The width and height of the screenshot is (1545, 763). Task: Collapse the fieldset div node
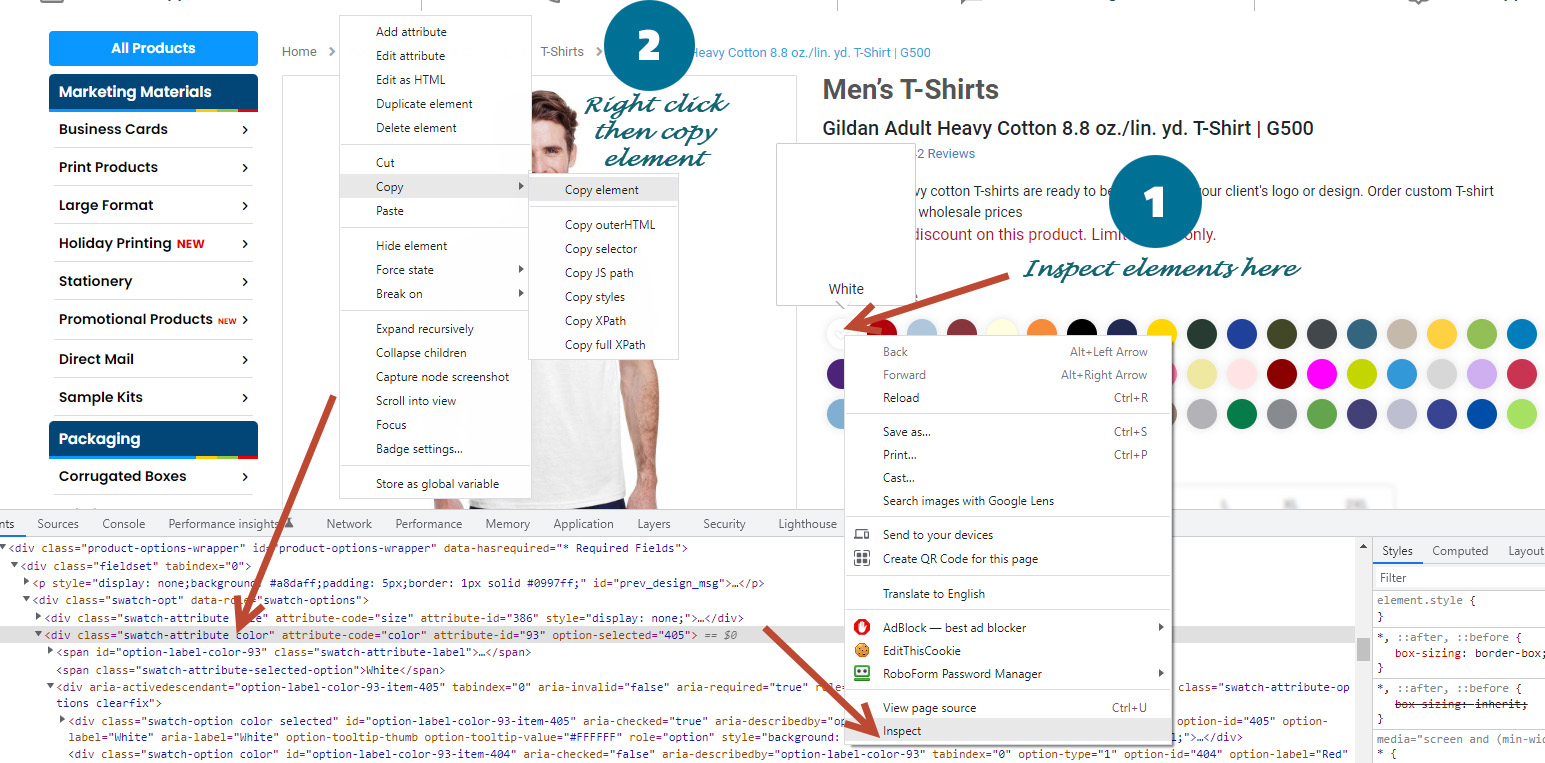click(15, 566)
